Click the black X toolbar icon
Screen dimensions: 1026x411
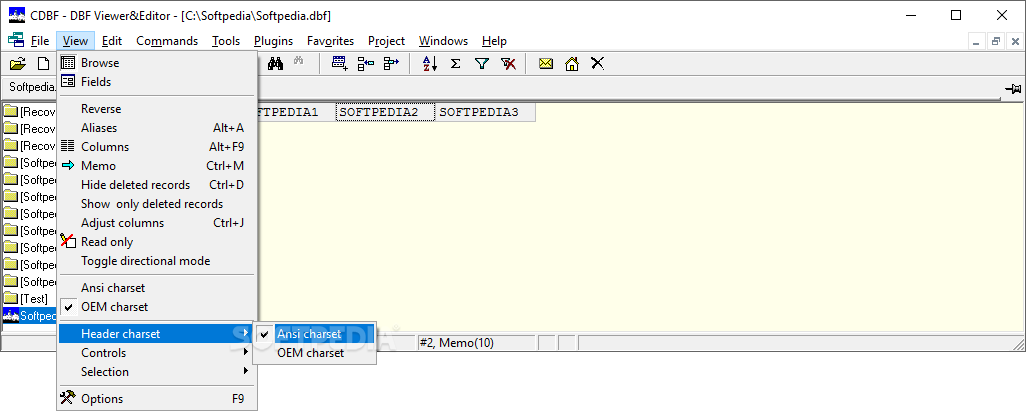point(597,63)
